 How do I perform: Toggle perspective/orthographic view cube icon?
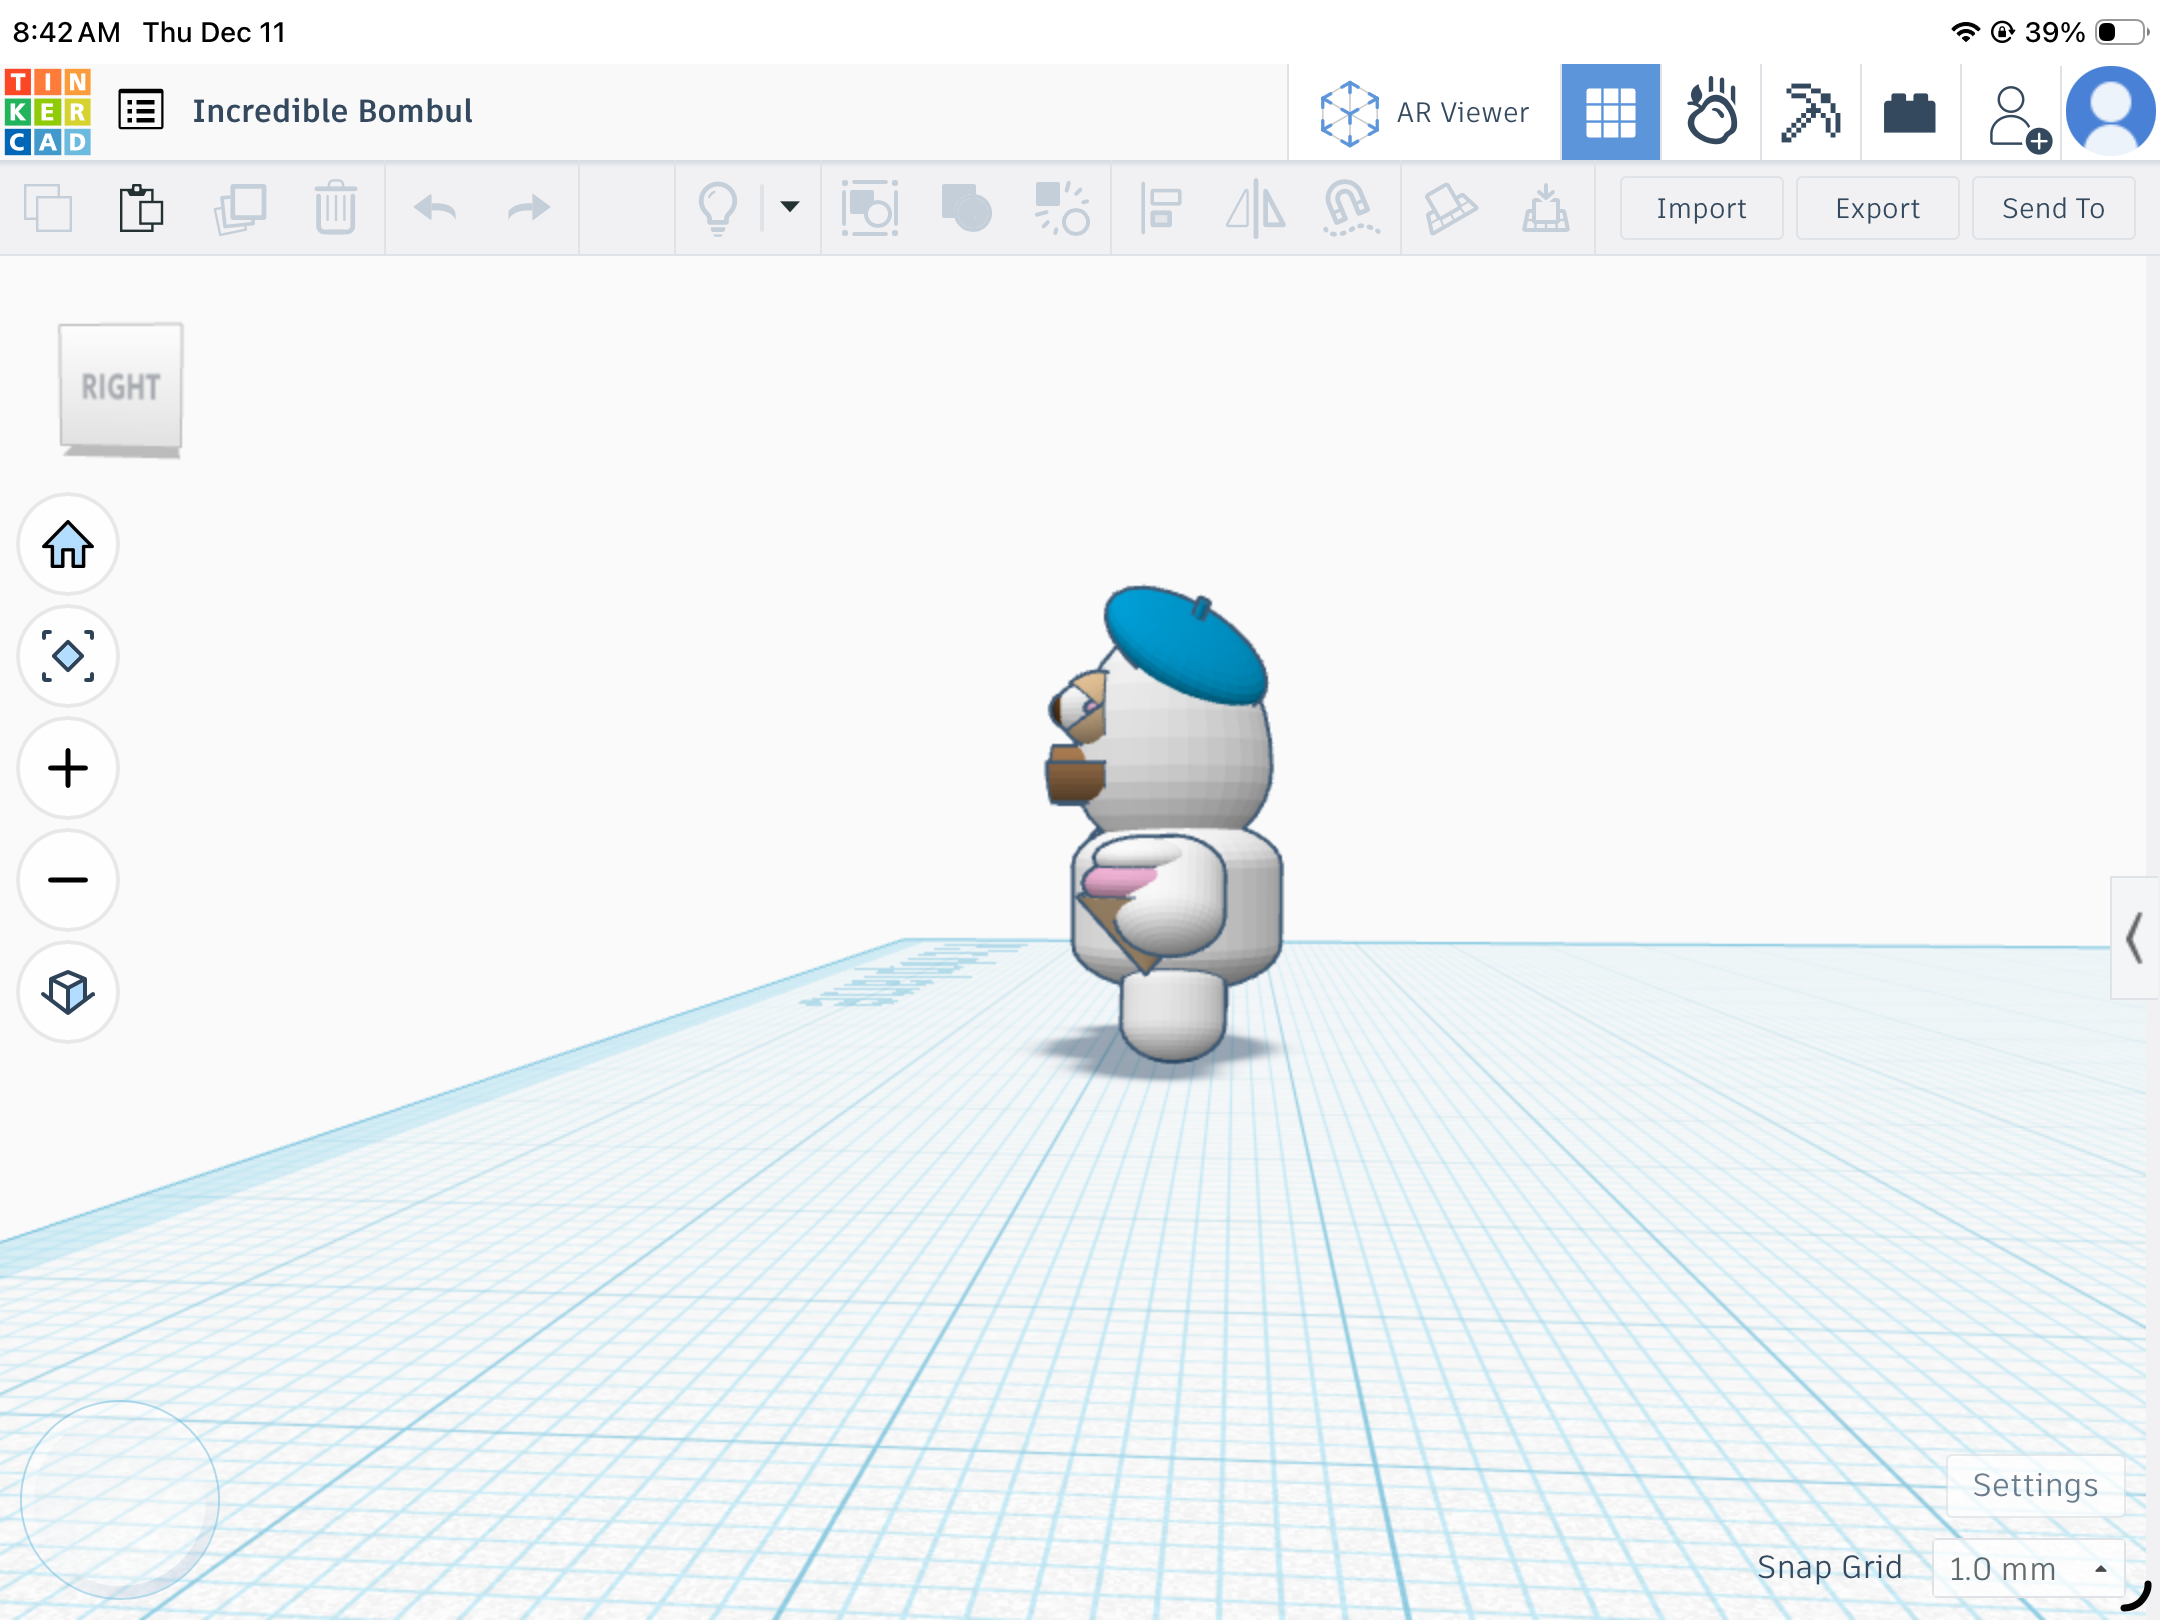tap(68, 992)
